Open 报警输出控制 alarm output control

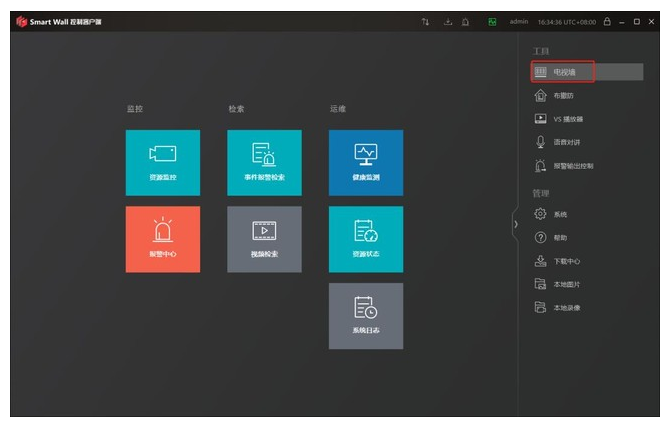pos(572,166)
